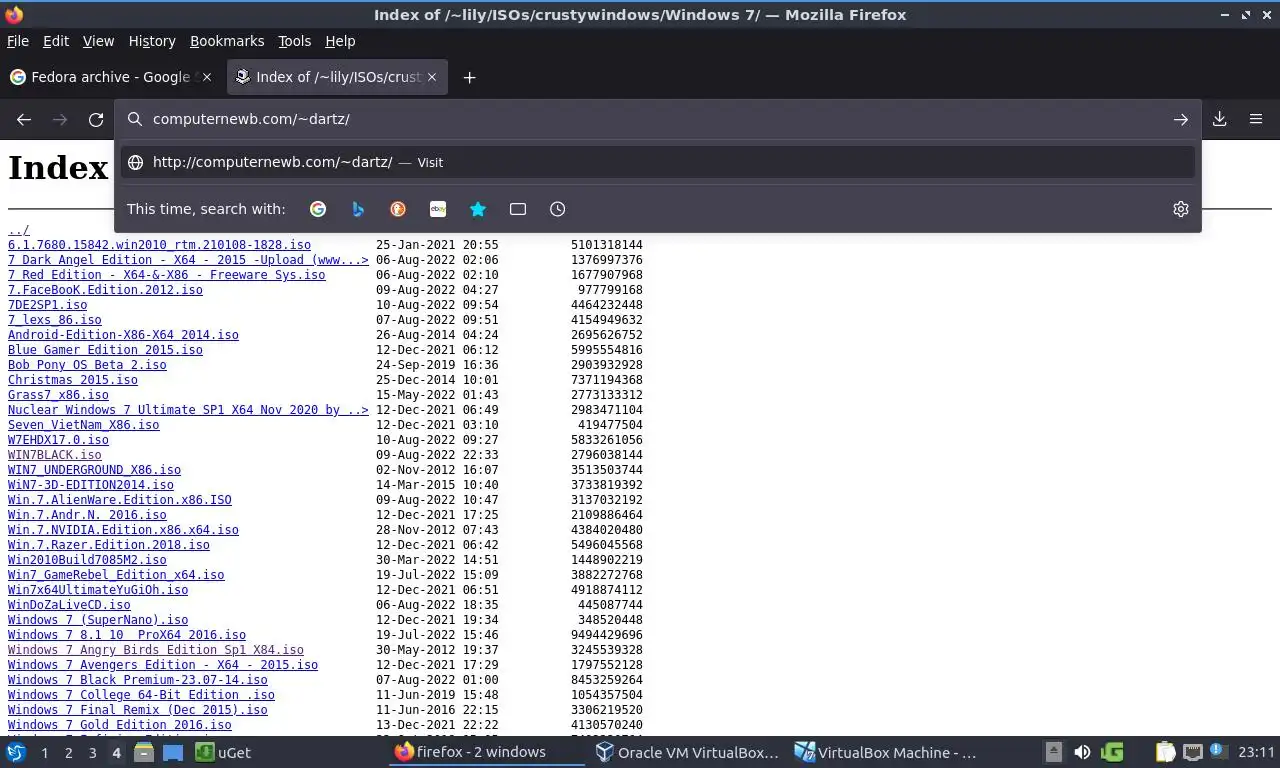
Task: Switch to the VirtualBox Machine taskbar window
Action: pos(887,752)
